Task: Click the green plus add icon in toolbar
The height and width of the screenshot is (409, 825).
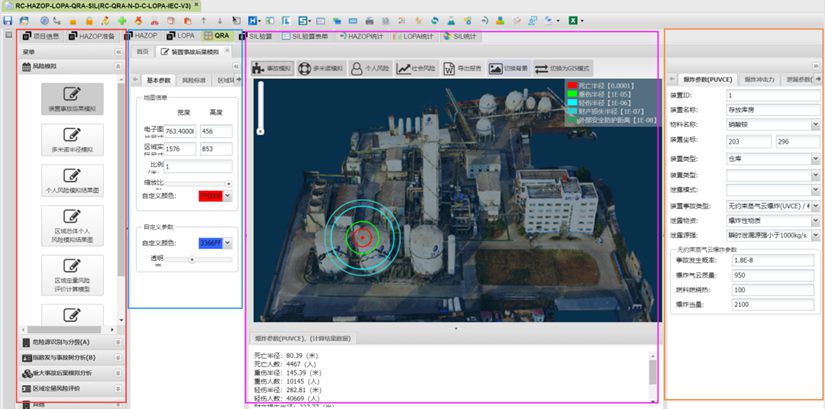Action: [x=122, y=20]
